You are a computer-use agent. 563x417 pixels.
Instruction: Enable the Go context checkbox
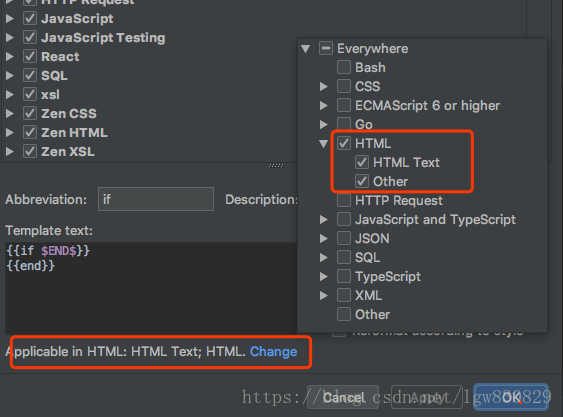[344, 124]
